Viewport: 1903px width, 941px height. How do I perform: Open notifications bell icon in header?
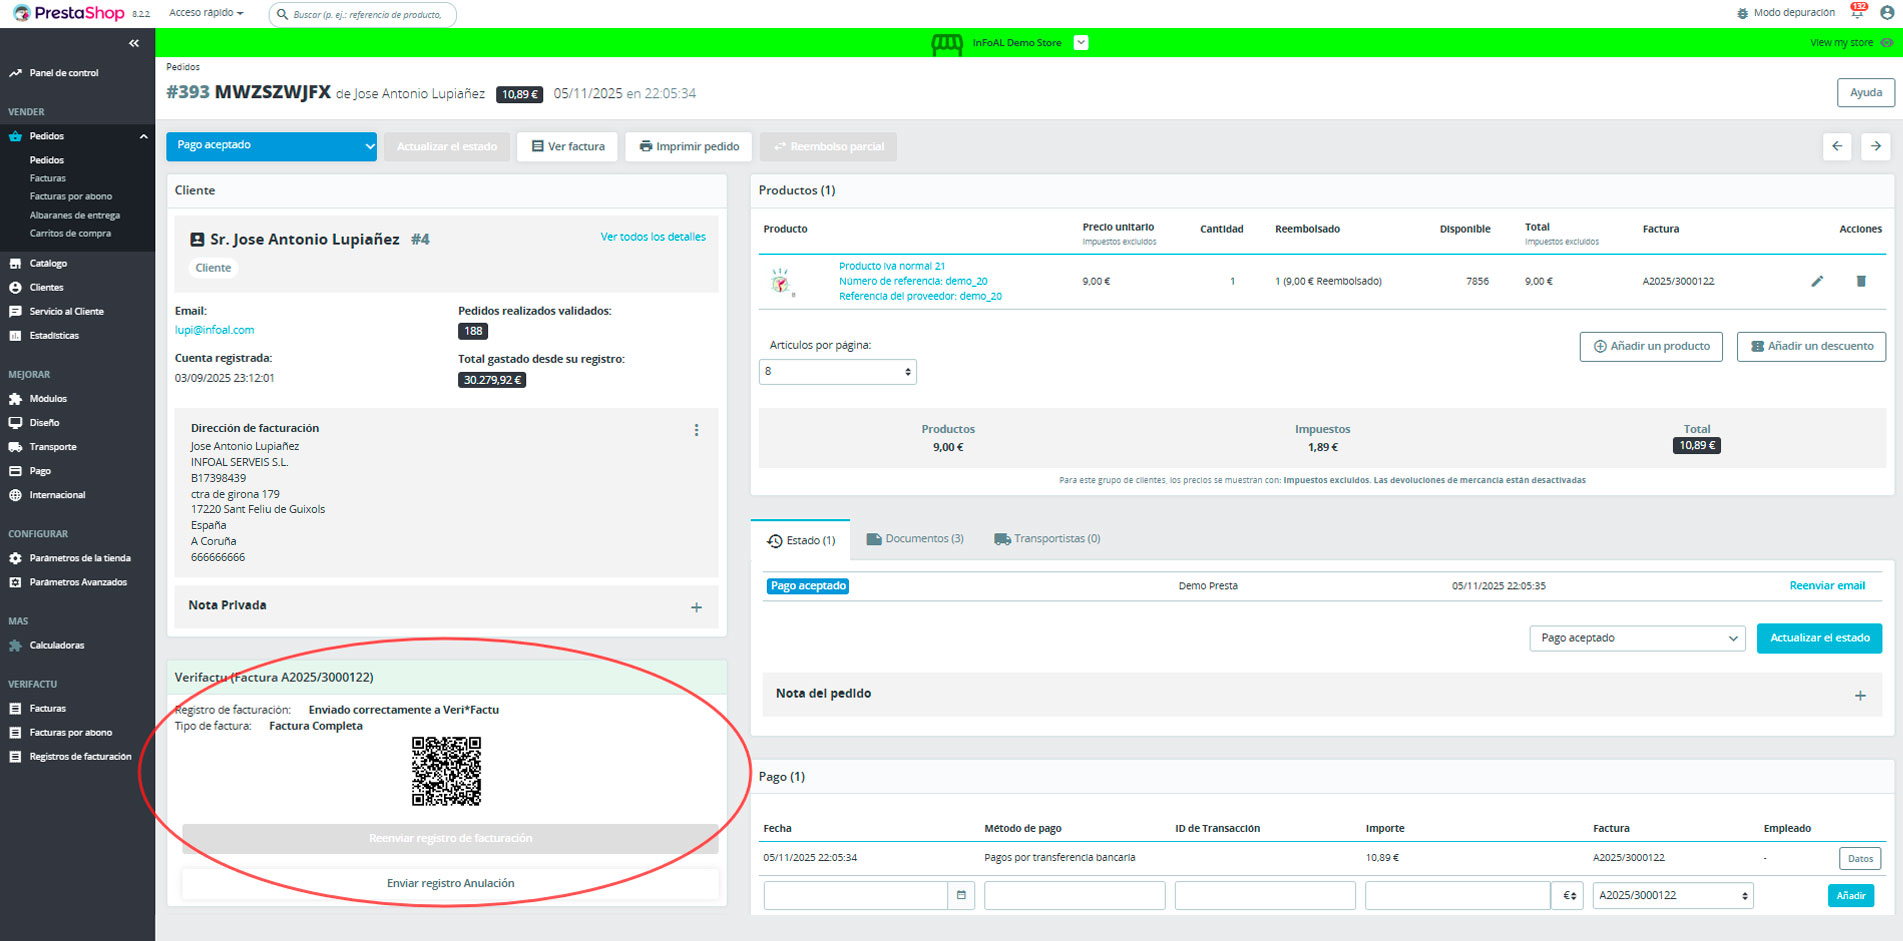pos(1857,13)
